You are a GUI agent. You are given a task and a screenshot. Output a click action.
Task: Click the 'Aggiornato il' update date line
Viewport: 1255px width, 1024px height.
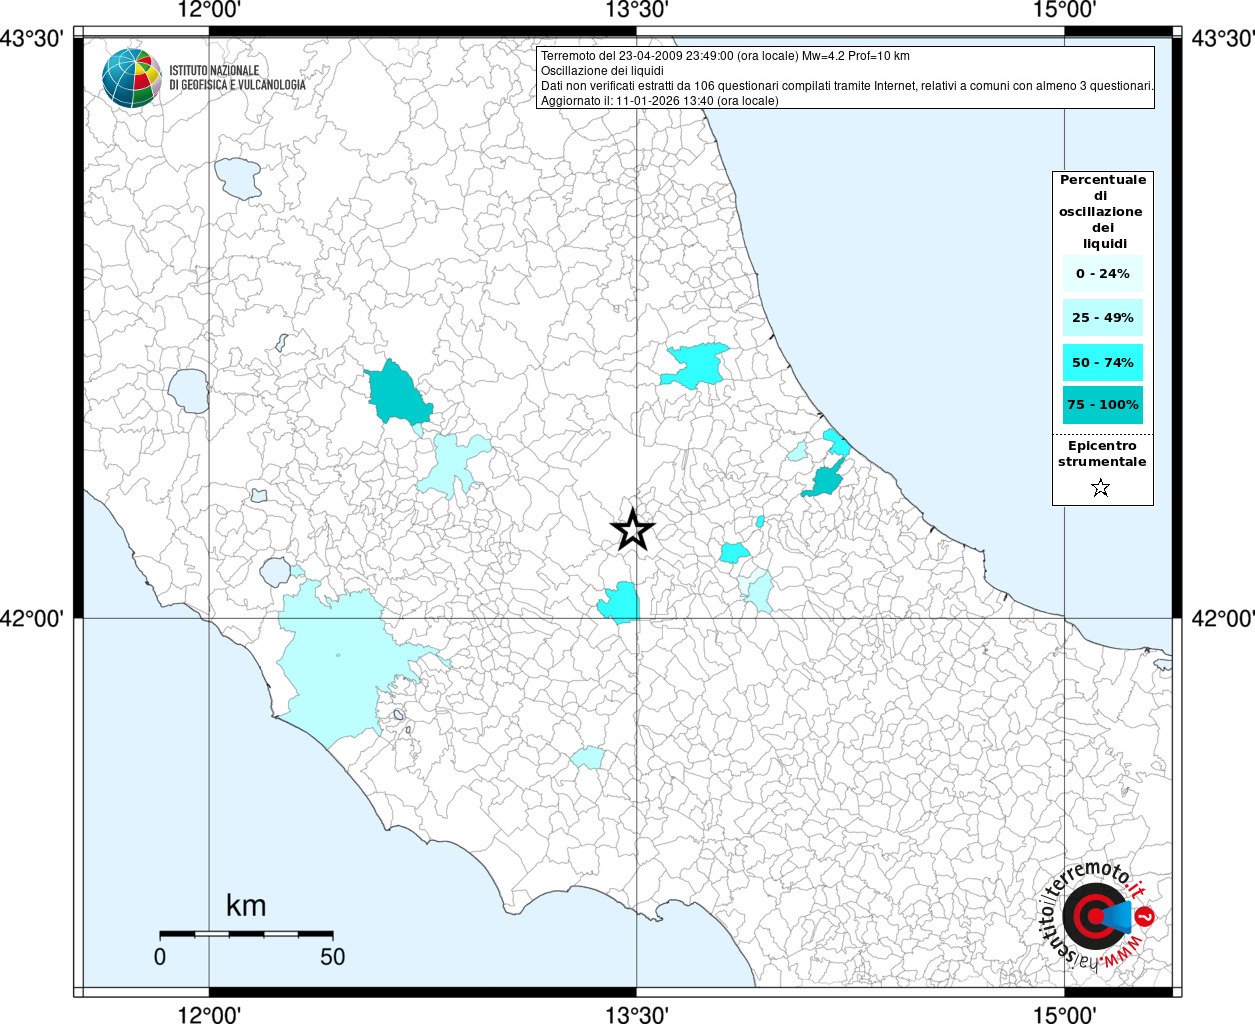point(659,101)
